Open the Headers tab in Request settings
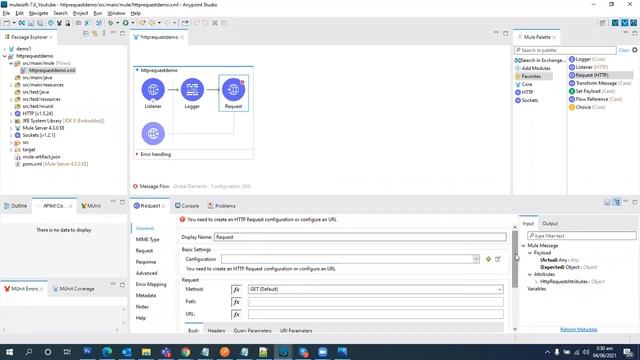Image resolution: width=640 pixels, height=360 pixels. (x=216, y=331)
